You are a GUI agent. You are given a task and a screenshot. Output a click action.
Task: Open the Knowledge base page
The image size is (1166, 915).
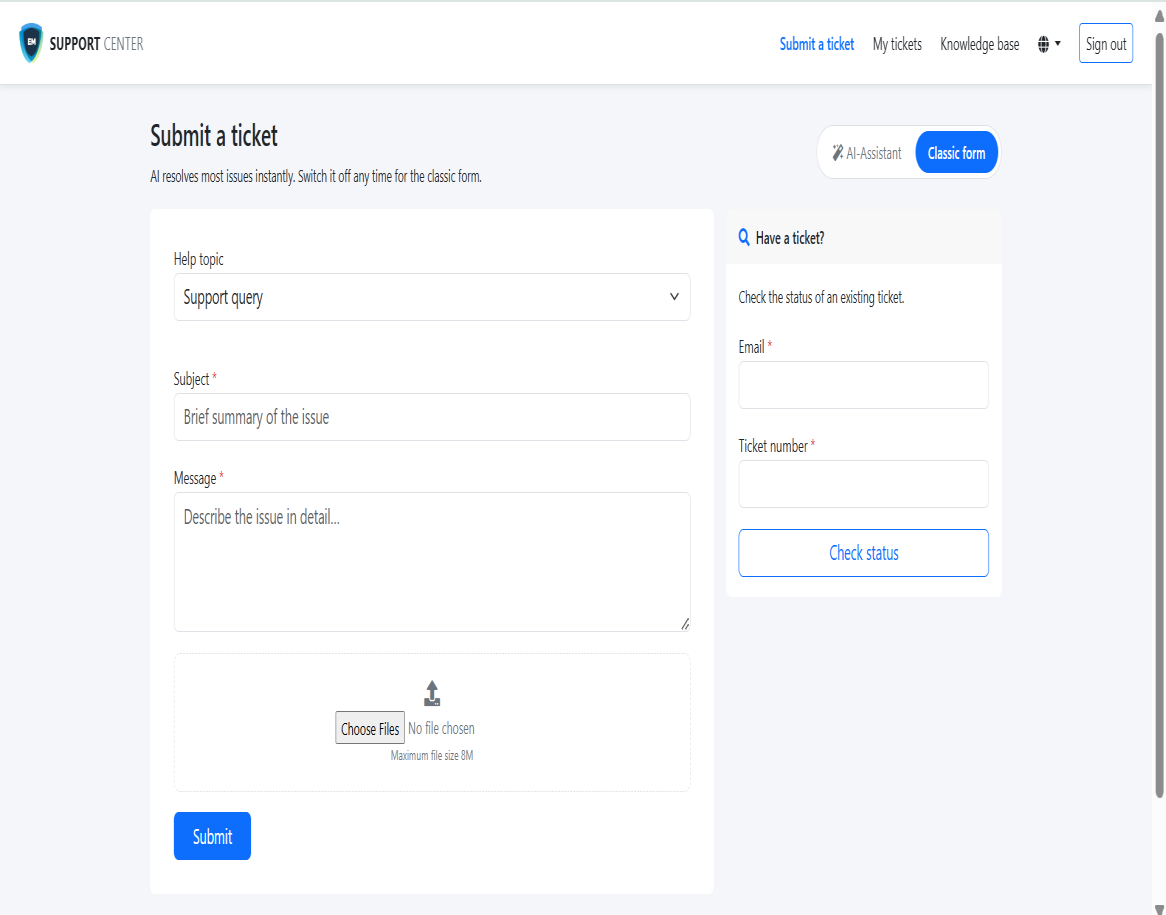[x=979, y=44]
